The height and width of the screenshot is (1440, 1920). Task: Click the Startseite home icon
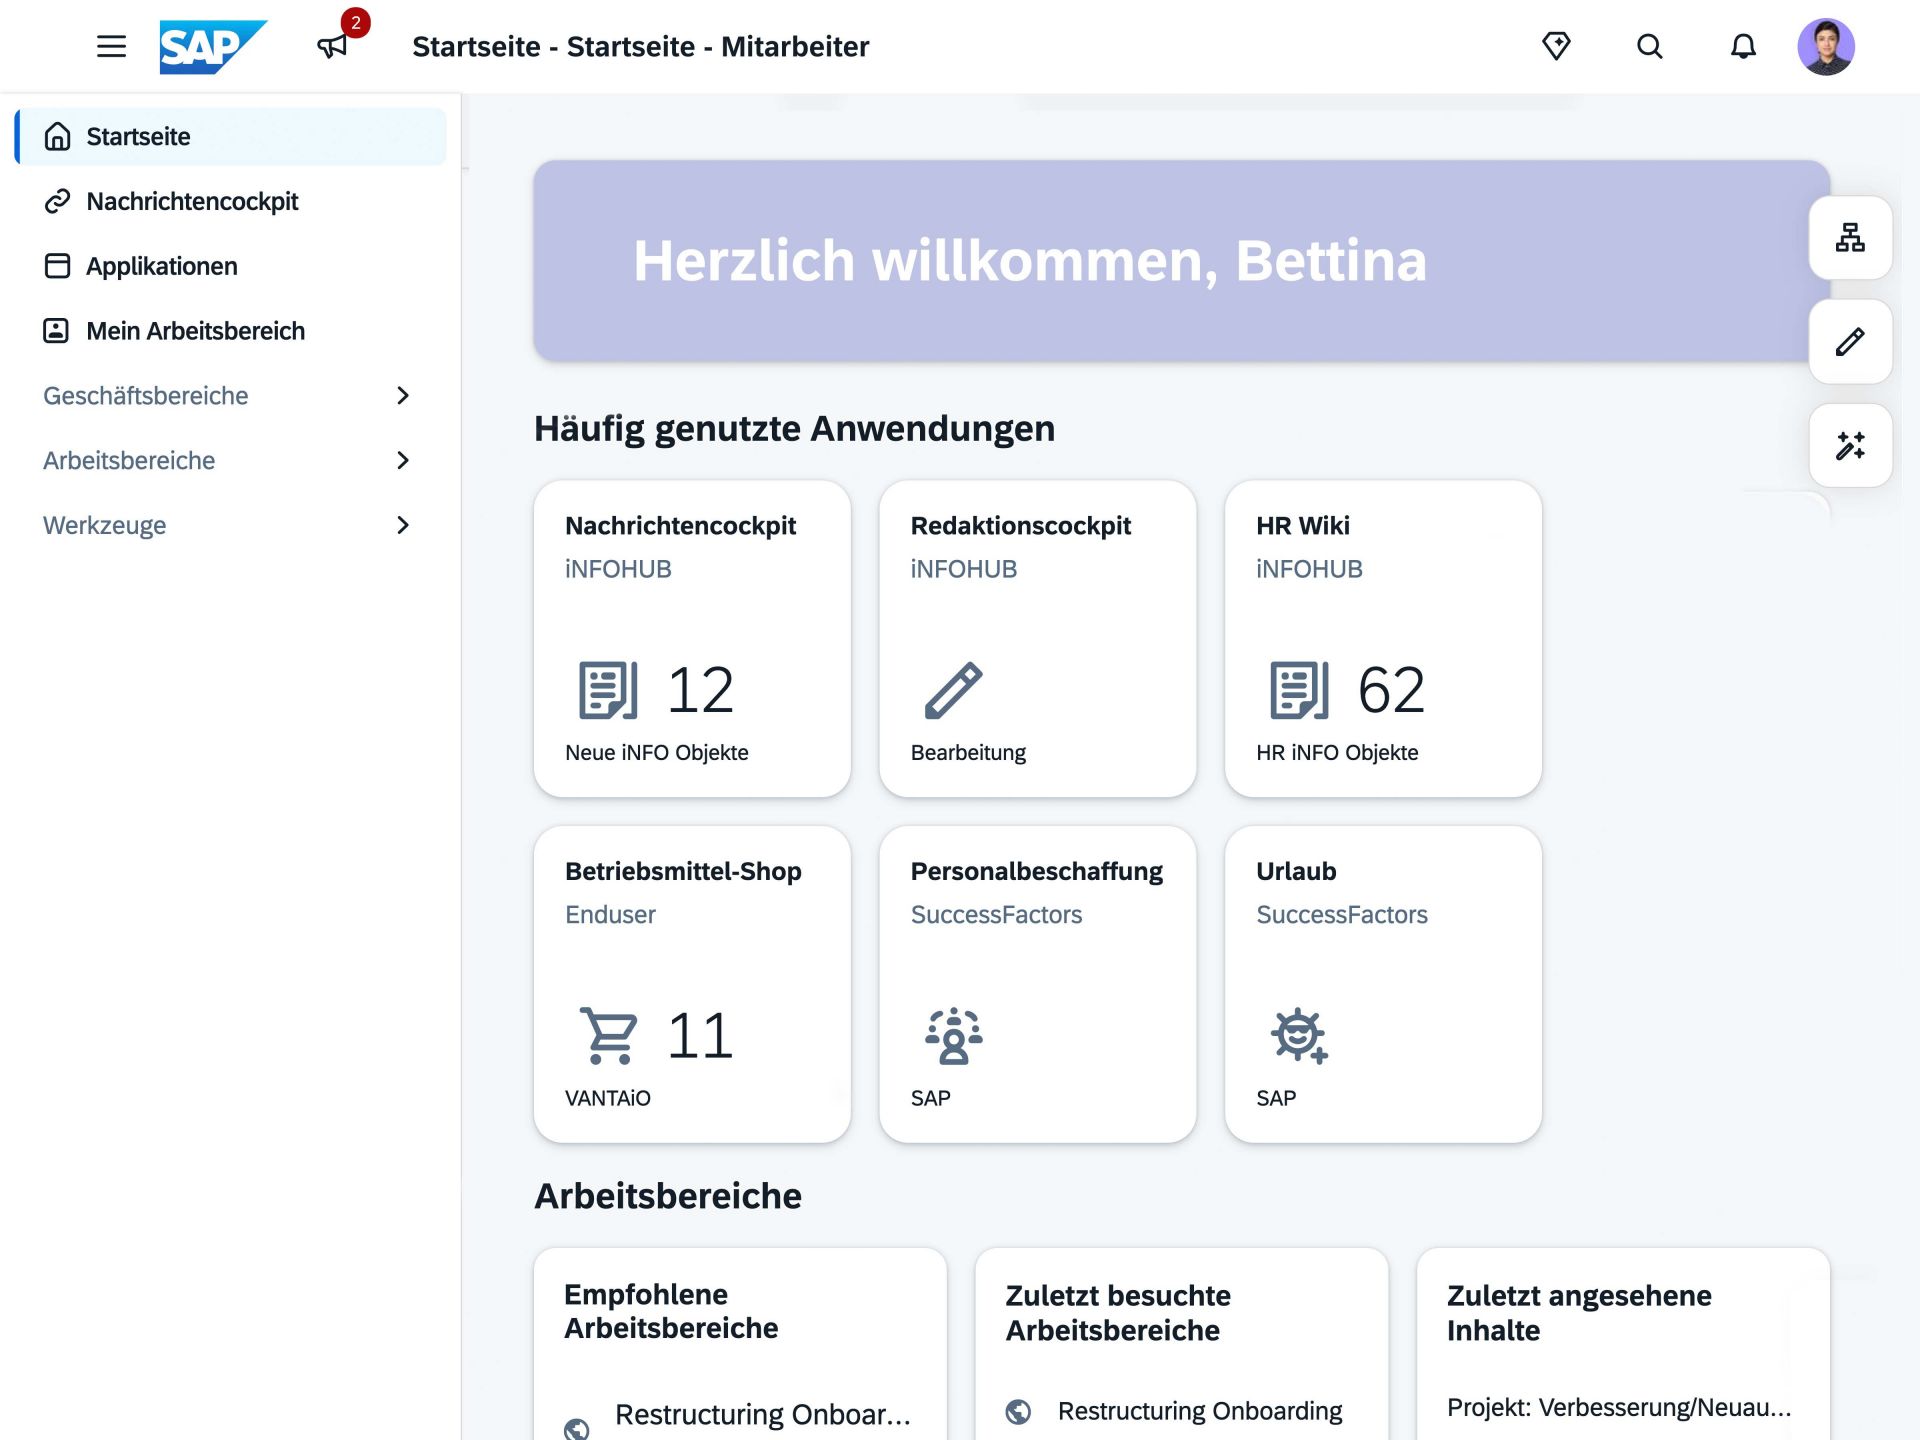coord(58,136)
